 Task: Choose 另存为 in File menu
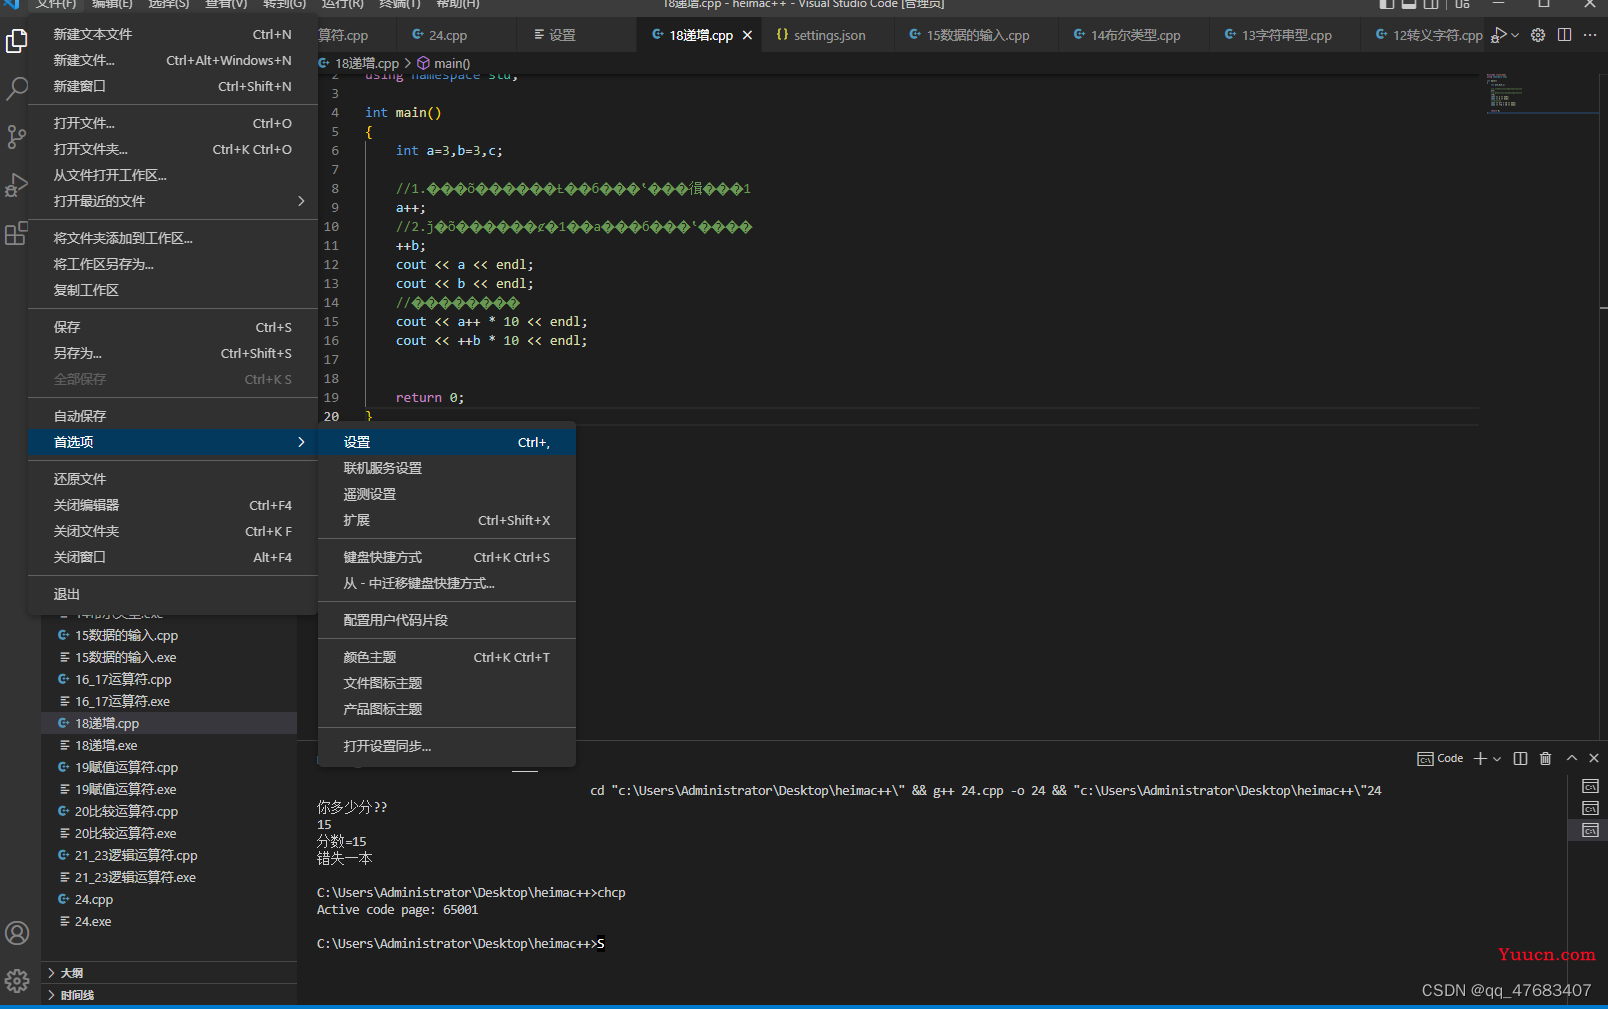coord(173,353)
